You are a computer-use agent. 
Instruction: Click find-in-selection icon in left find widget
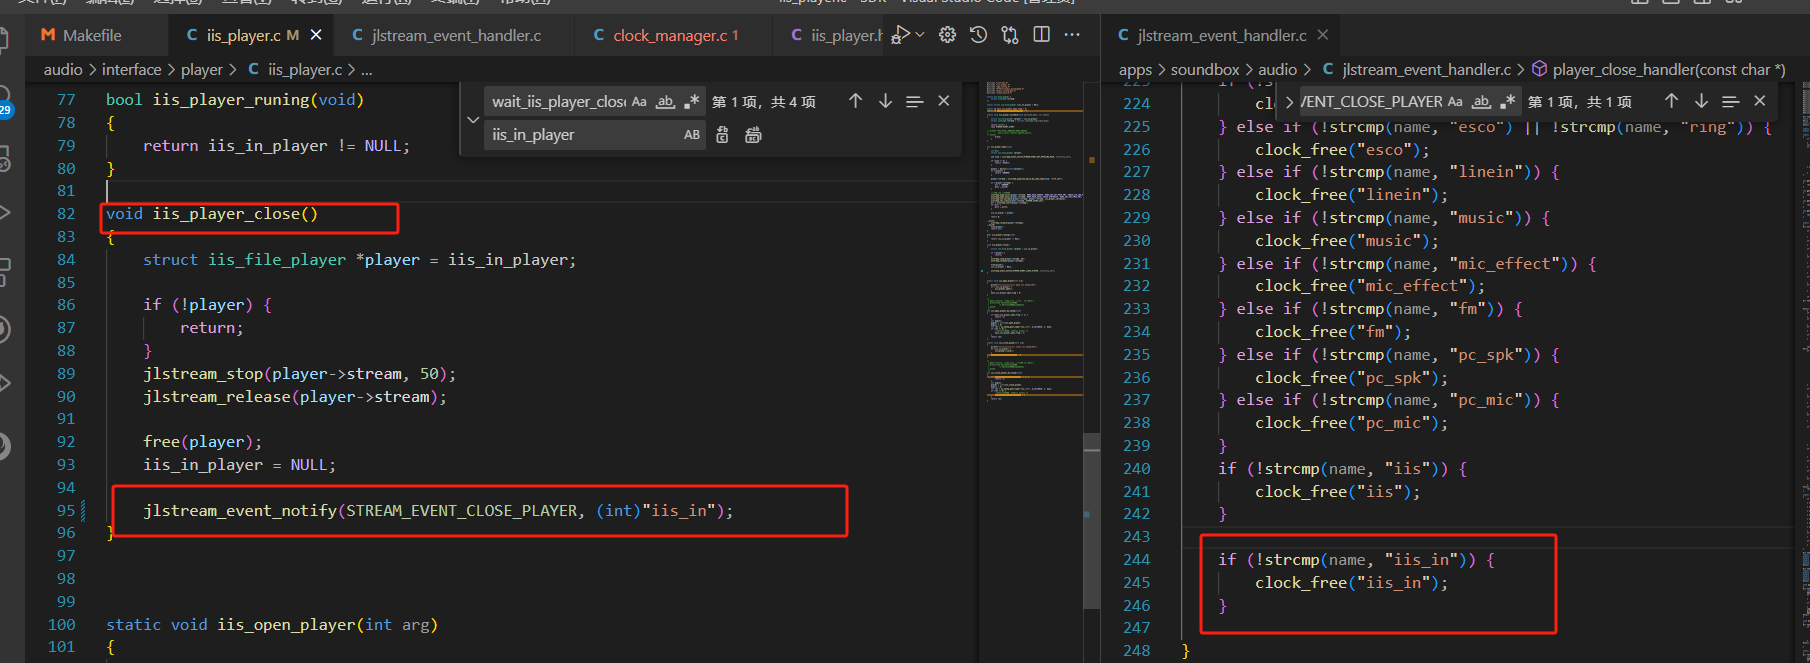[914, 101]
